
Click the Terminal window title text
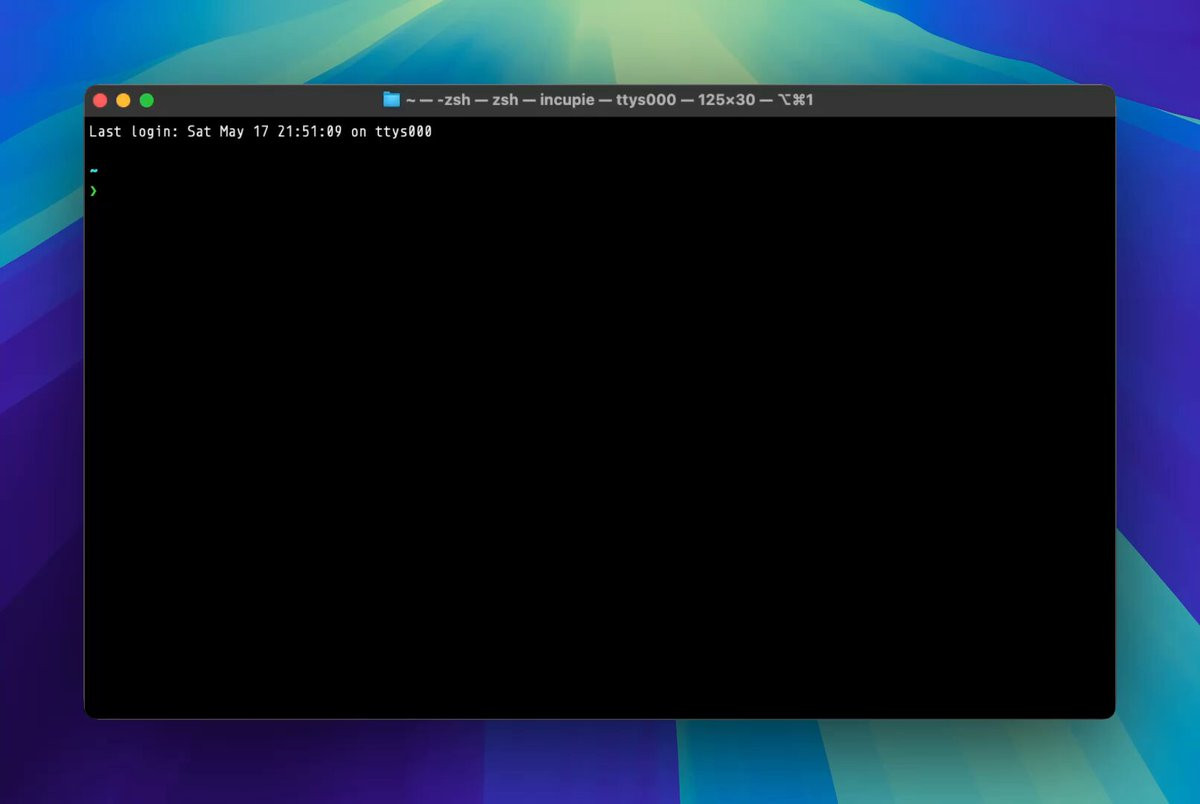pos(609,100)
